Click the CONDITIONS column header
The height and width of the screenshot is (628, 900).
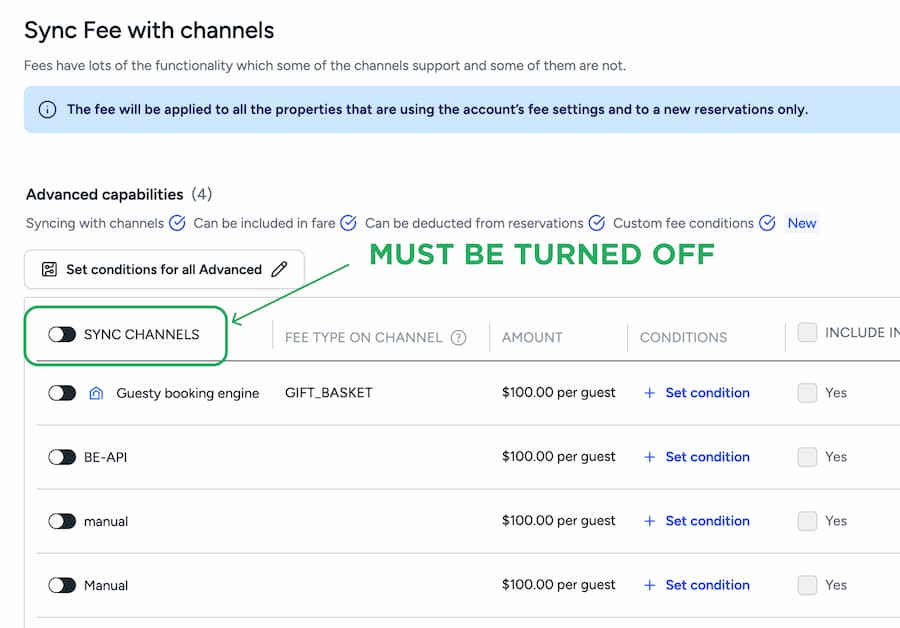coord(683,337)
